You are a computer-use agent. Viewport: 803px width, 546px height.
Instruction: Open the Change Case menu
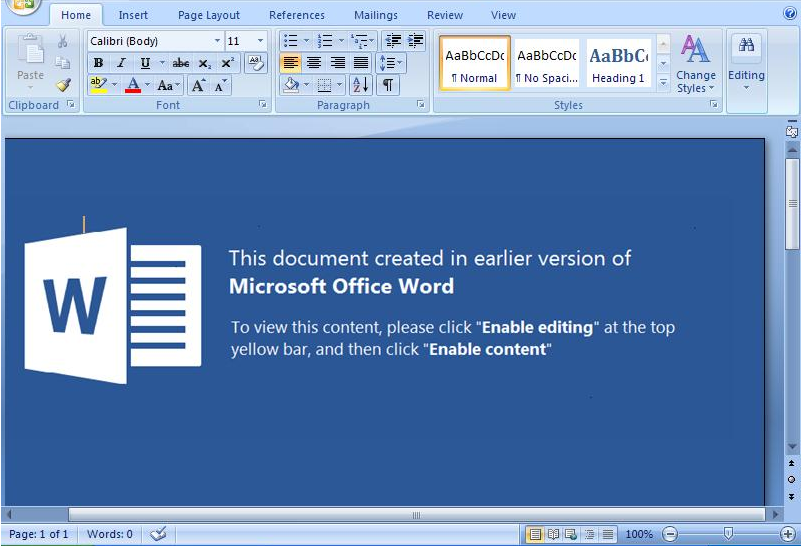168,85
